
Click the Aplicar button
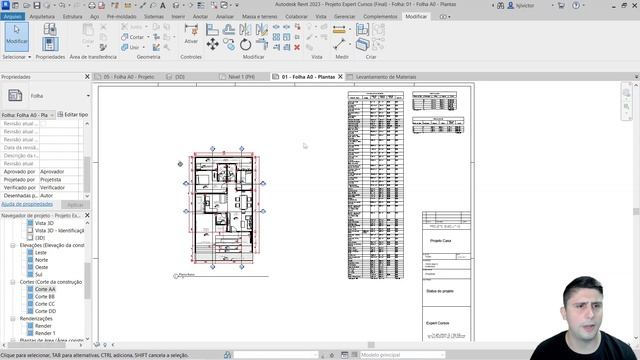click(x=75, y=204)
